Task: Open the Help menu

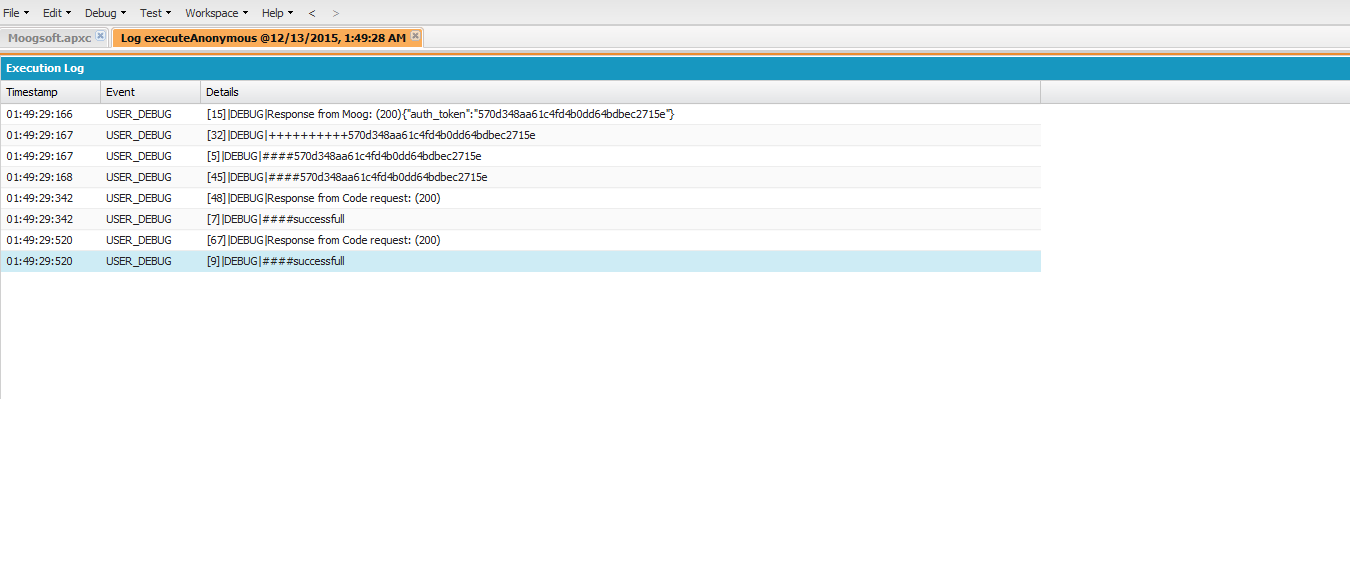Action: [277, 13]
